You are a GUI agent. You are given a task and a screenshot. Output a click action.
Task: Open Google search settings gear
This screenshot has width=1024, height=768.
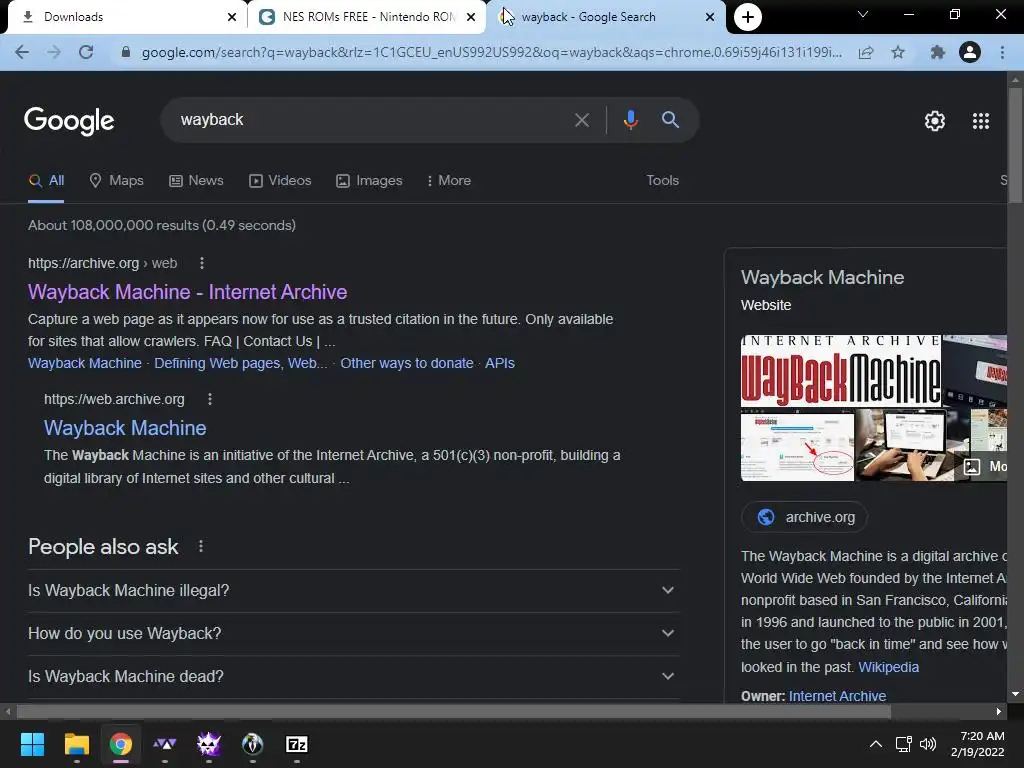[x=935, y=121]
